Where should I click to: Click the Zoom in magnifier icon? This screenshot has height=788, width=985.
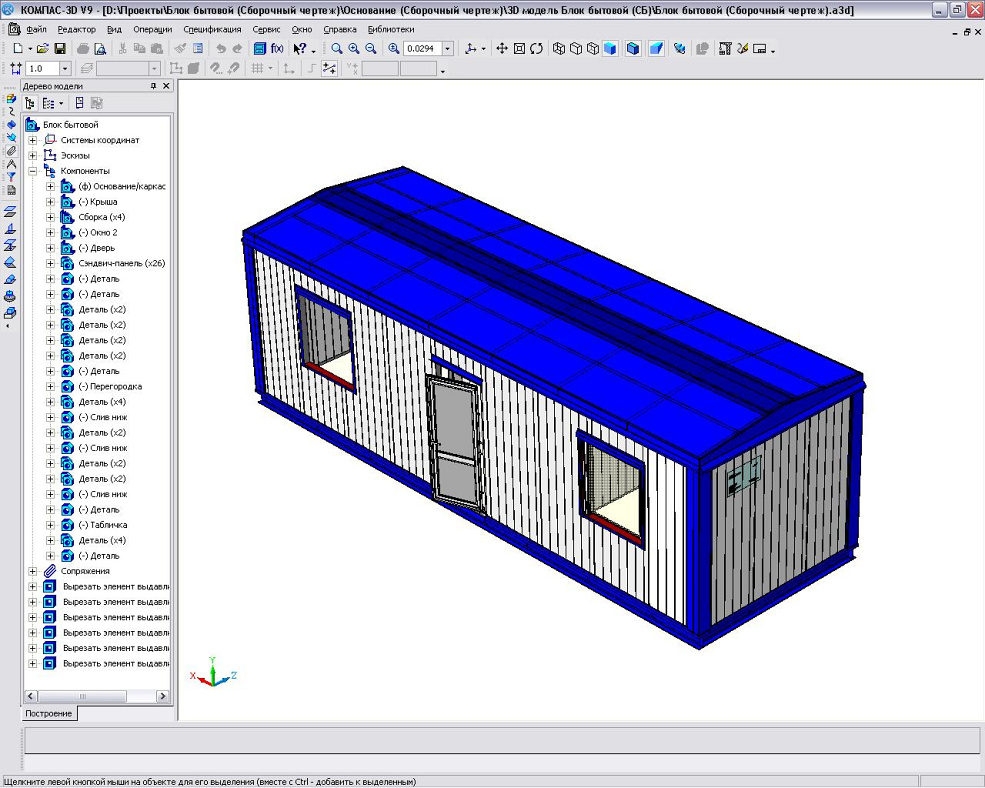353,48
